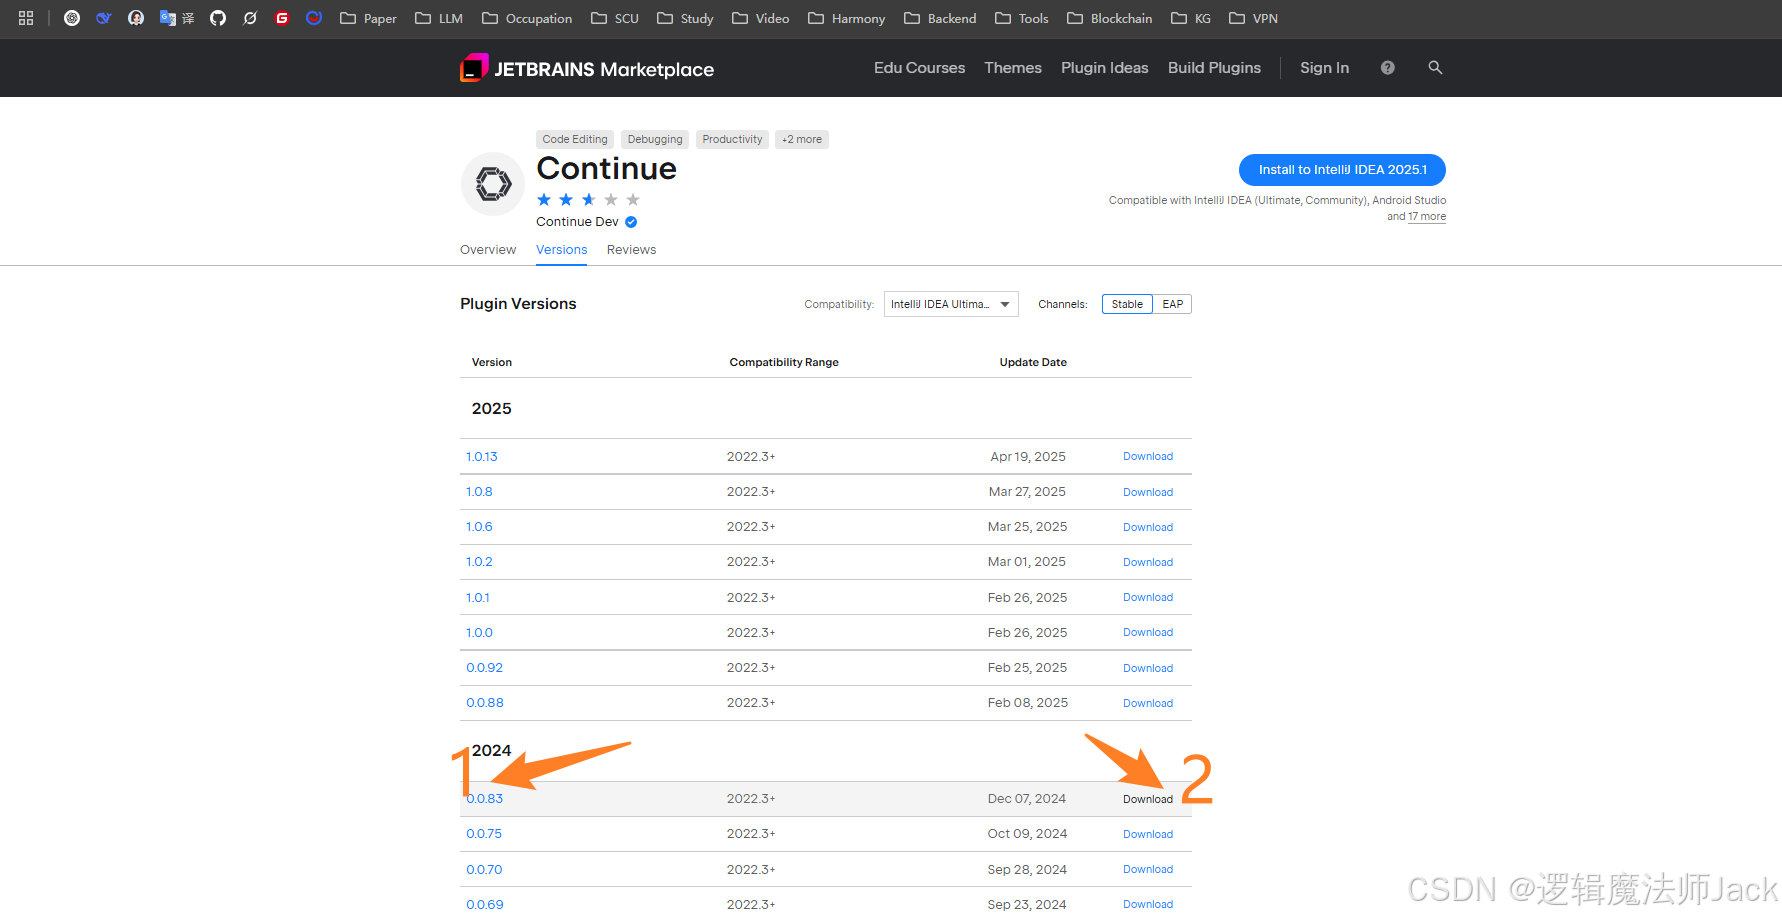The height and width of the screenshot is (919, 1782).
Task: Select the Stable channel toggle
Action: click(1127, 304)
